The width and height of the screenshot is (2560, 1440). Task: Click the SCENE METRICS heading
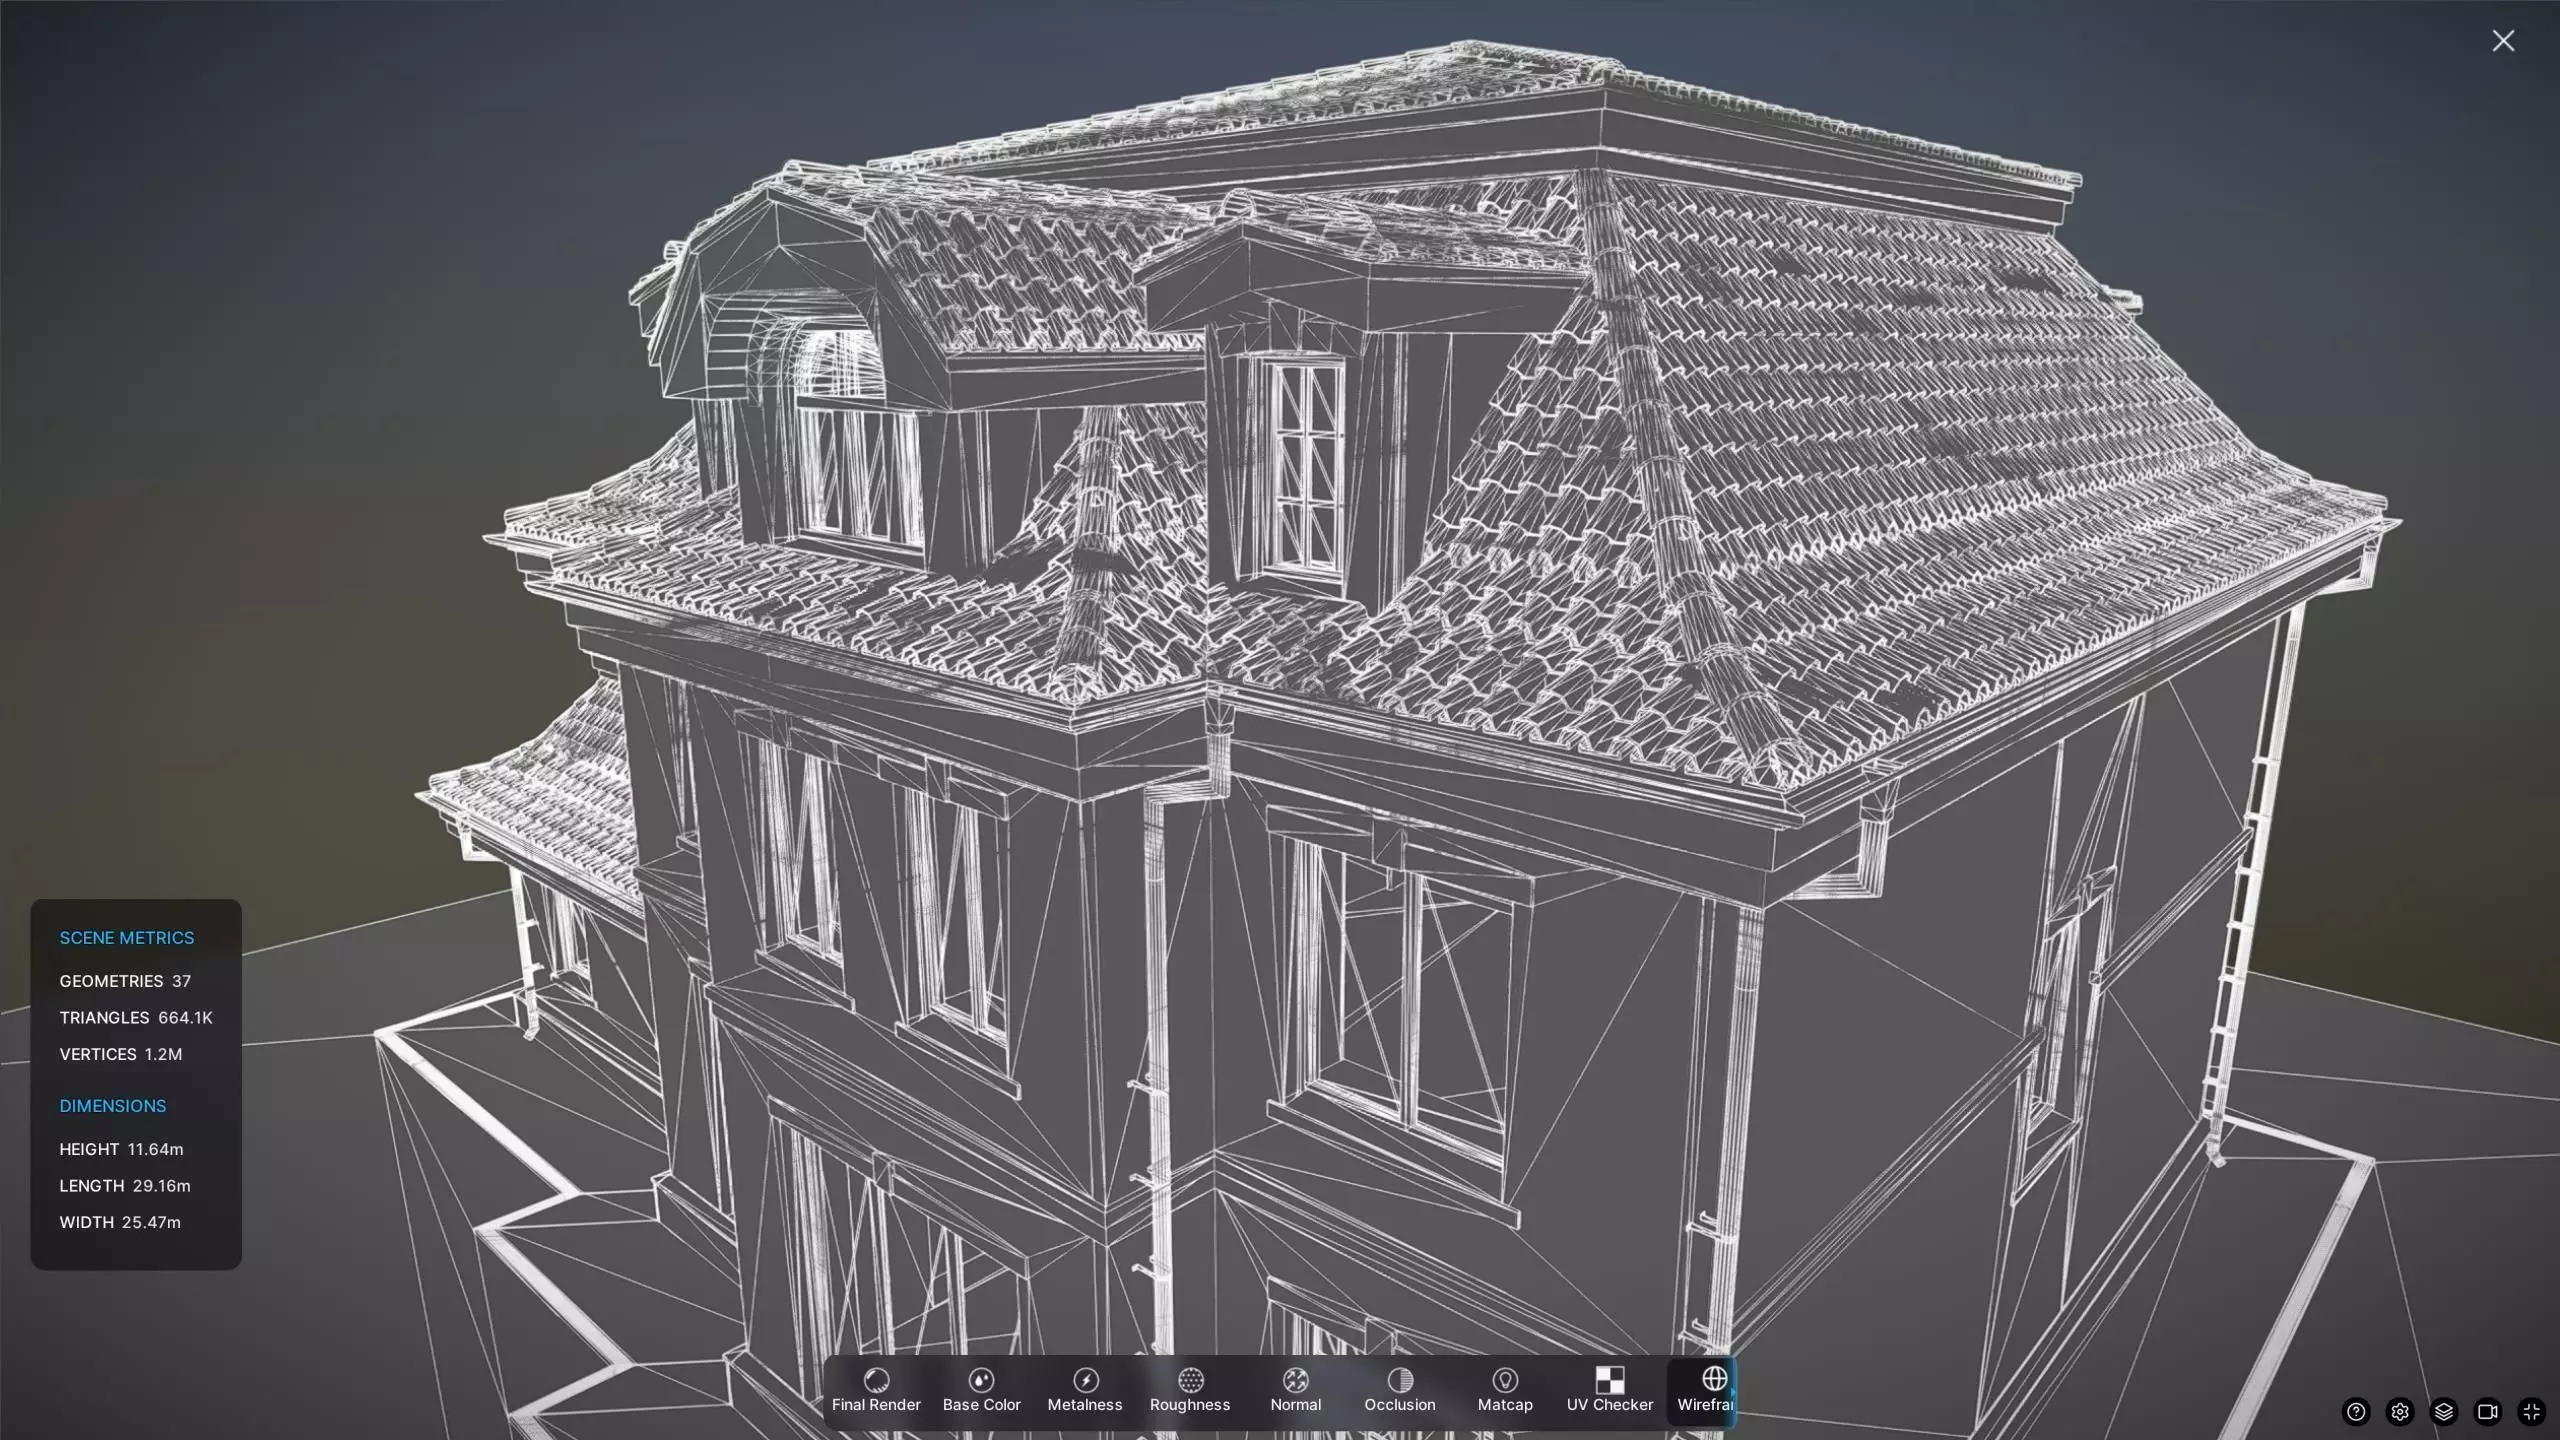coord(127,938)
